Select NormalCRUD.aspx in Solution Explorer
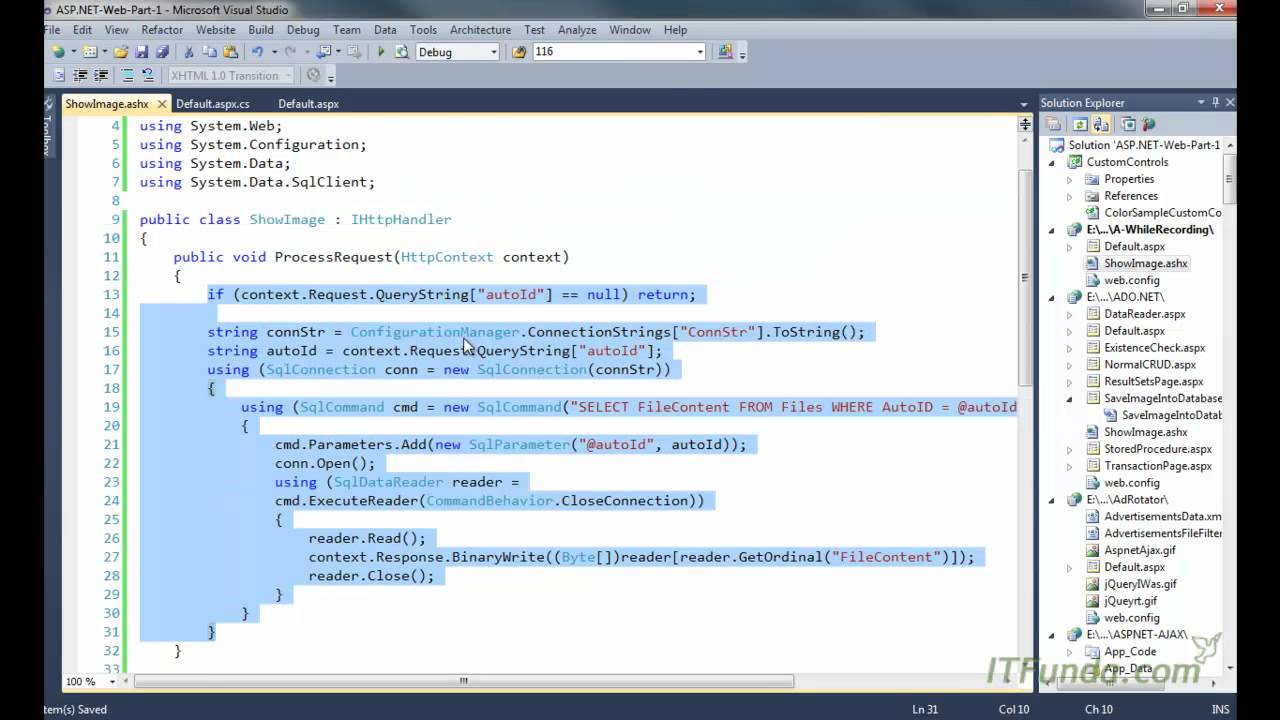Viewport: 1280px width, 720px height. coord(1150,365)
